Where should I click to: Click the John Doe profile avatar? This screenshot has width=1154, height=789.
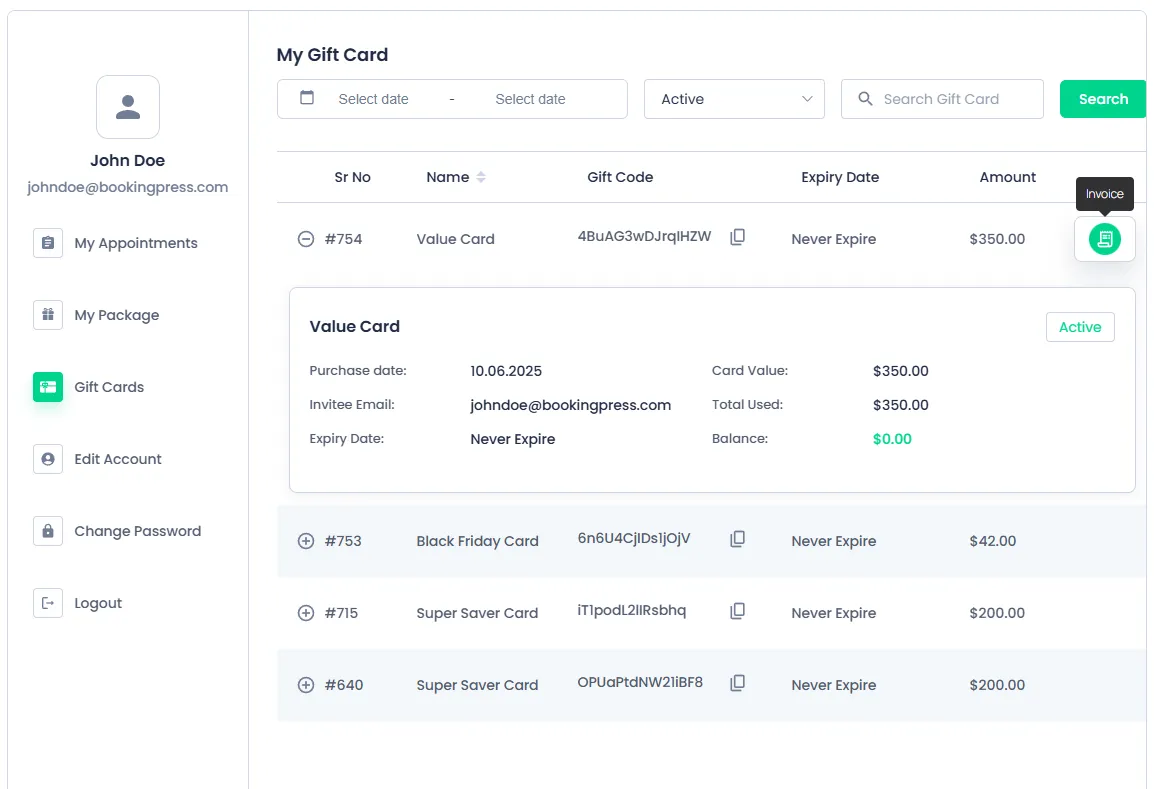(128, 107)
